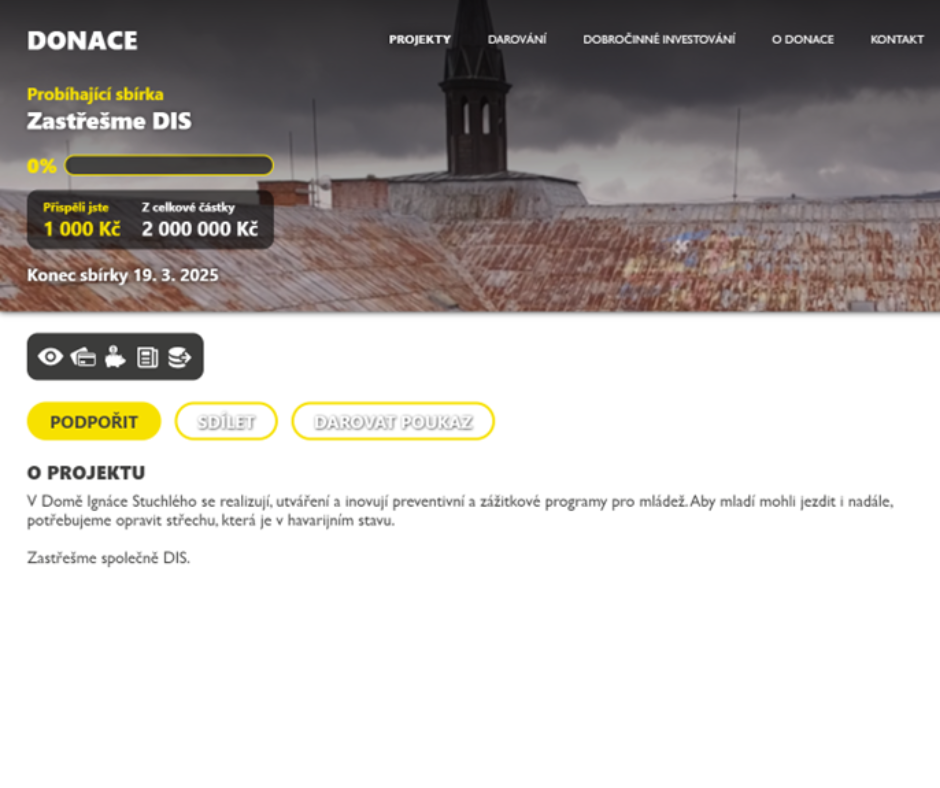The image size is (940, 788).
Task: Click the contributed amount 1 000 Kč
Action: (82, 229)
